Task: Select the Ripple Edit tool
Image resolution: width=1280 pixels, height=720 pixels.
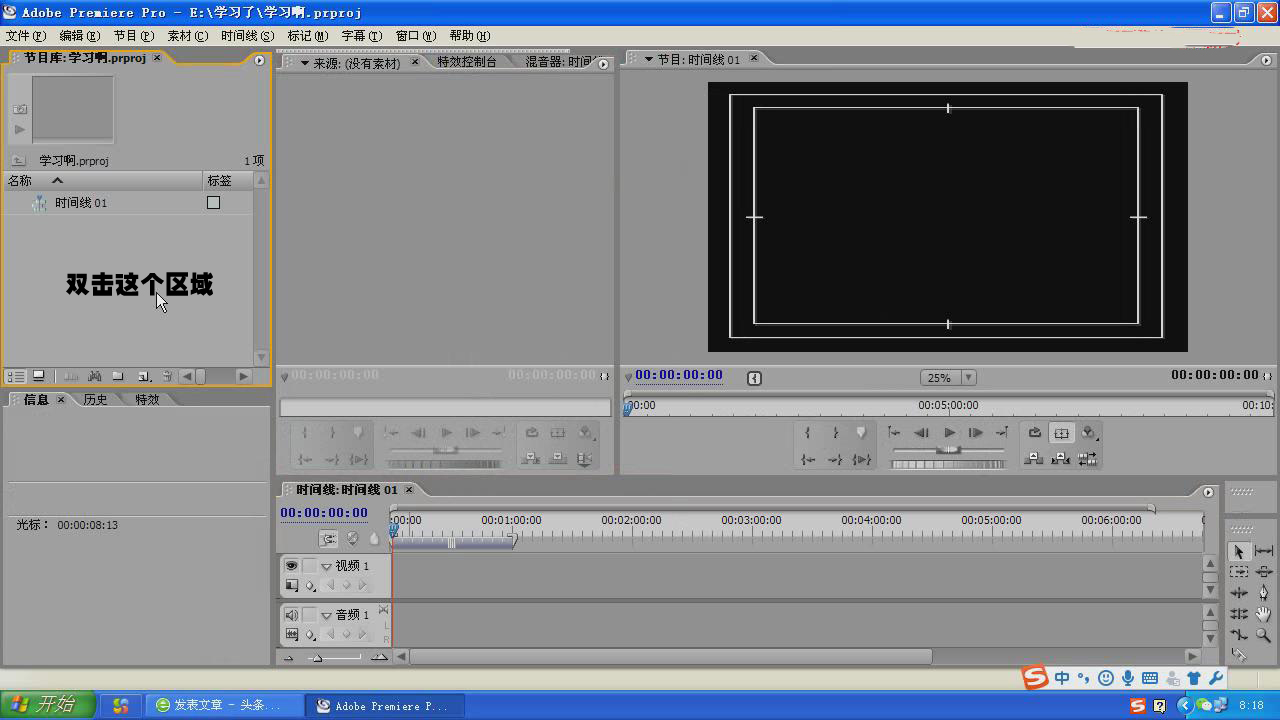Action: coord(1239,593)
